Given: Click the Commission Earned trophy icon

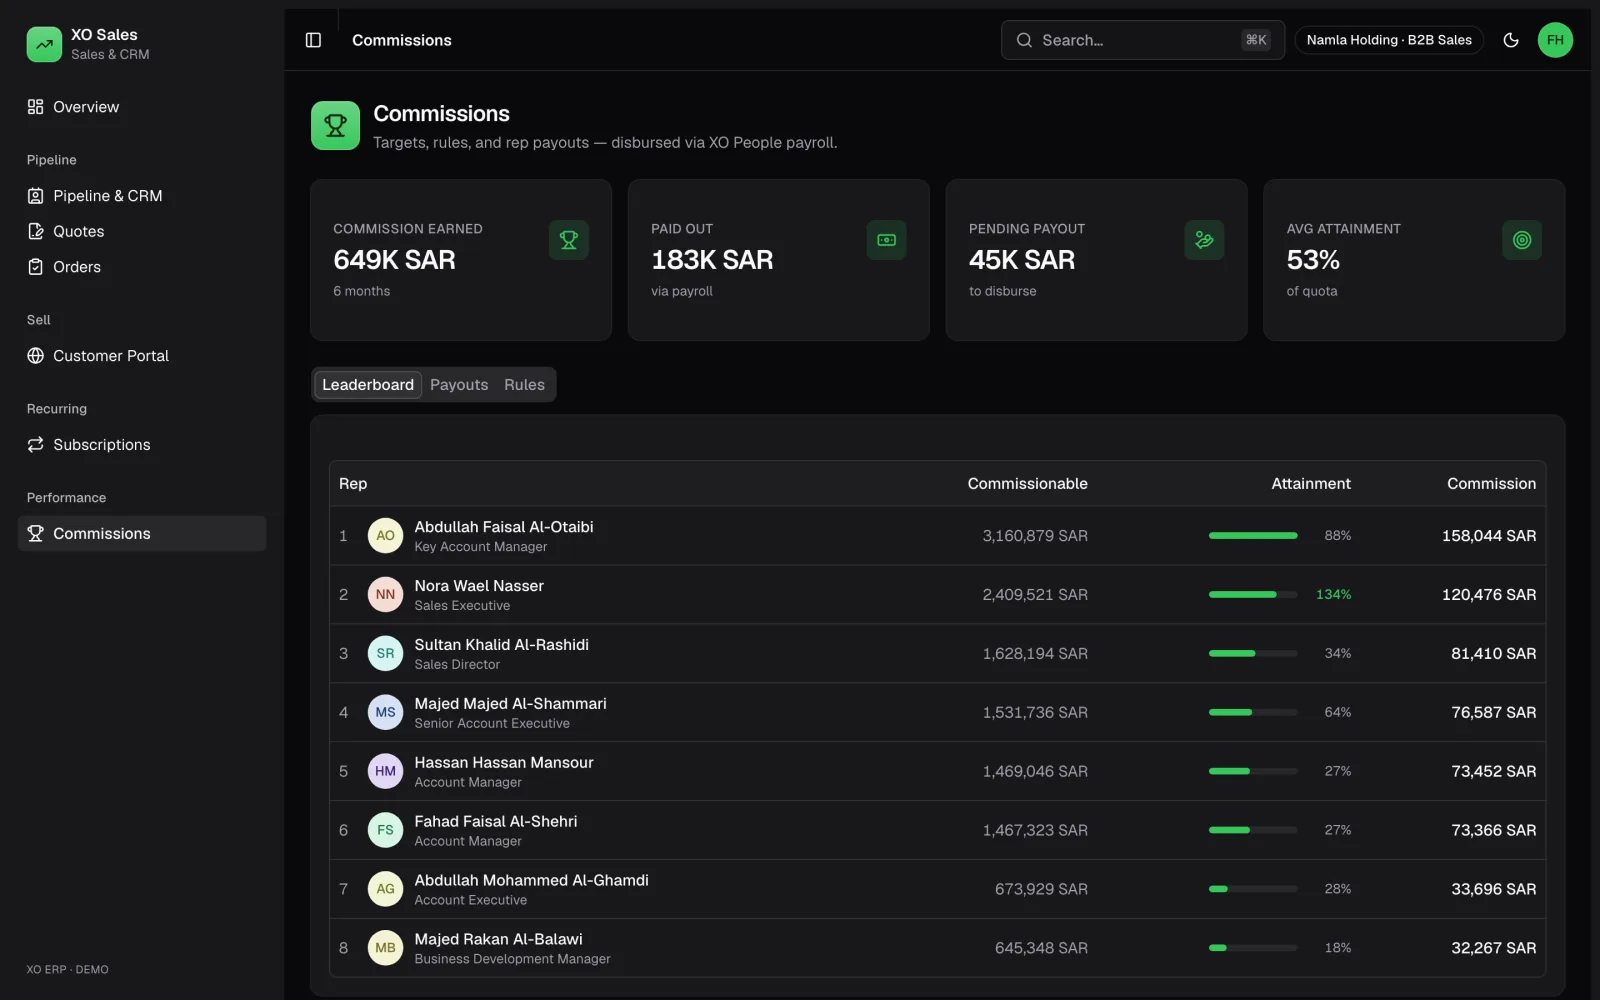Looking at the screenshot, I should tap(568, 240).
